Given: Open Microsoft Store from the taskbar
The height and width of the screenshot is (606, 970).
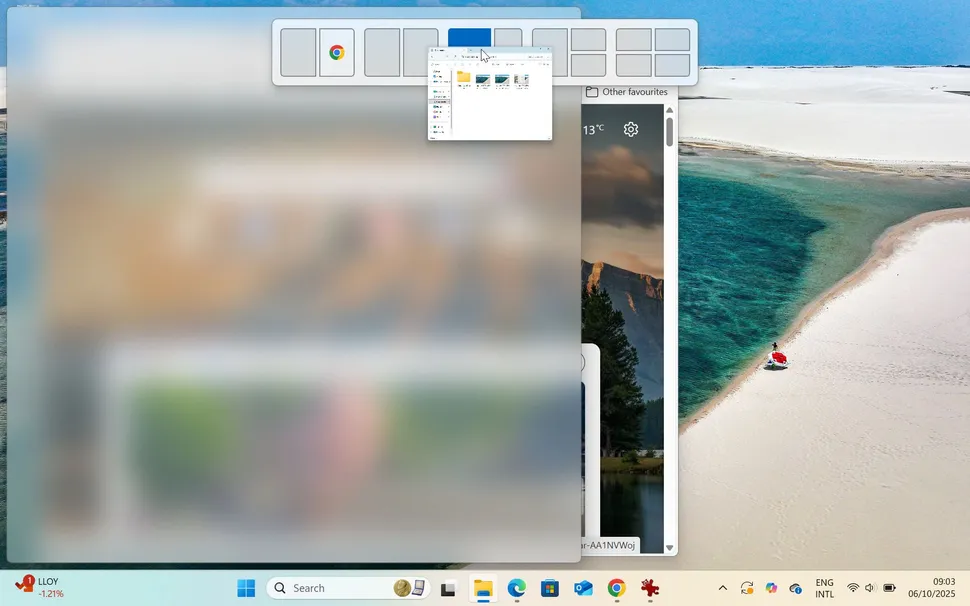Looking at the screenshot, I should pos(549,589).
